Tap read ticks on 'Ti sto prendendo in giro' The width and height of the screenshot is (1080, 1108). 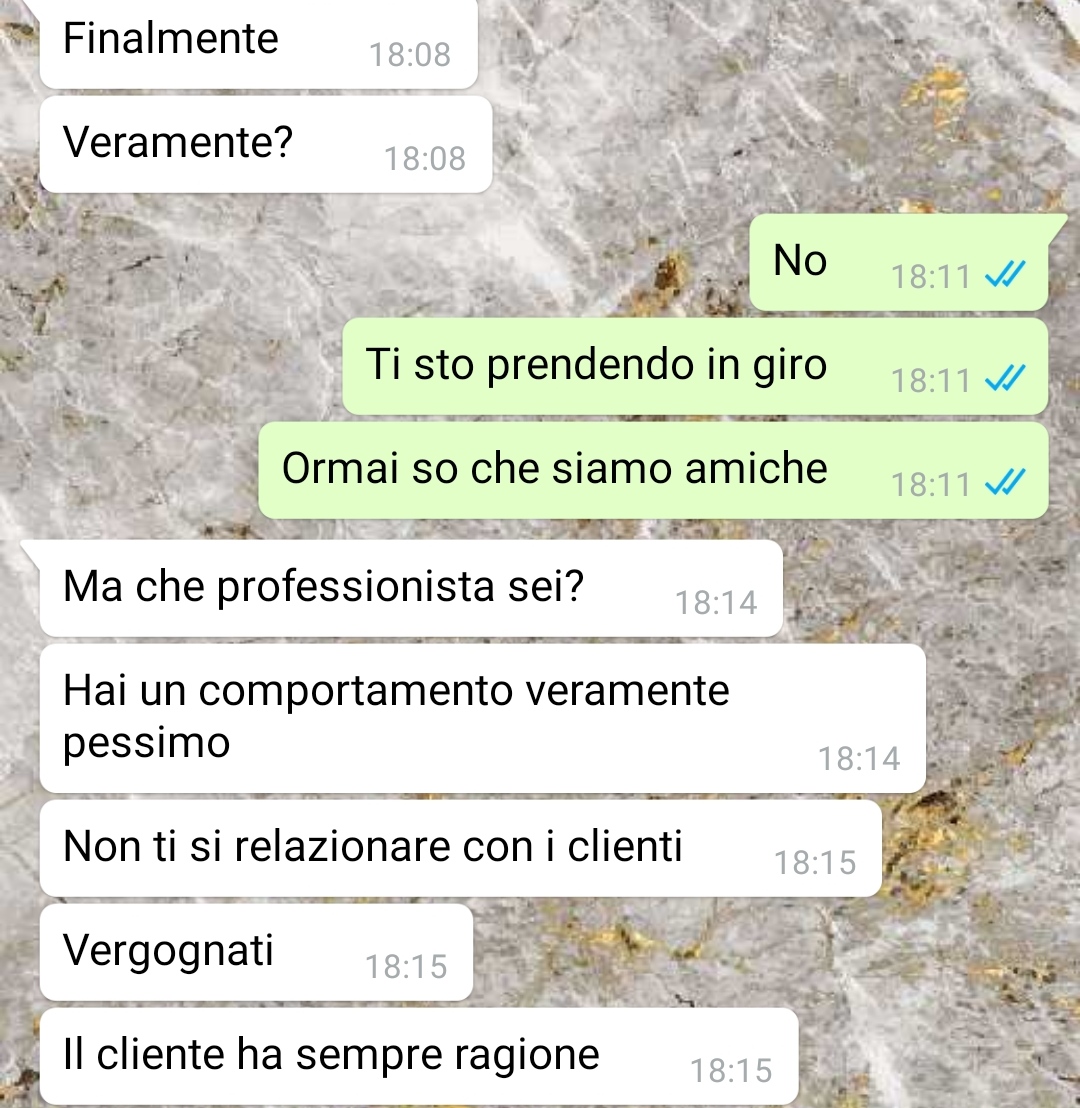(1005, 378)
